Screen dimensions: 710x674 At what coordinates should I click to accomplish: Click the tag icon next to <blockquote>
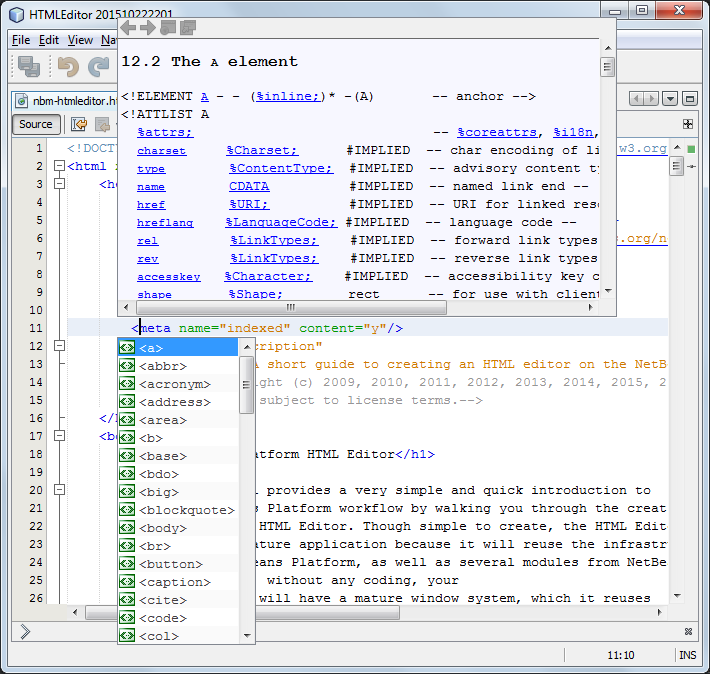[127, 510]
